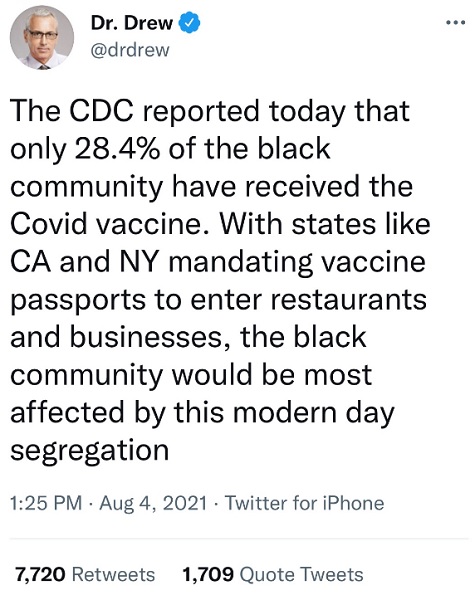Open Dr. Drew's profile avatar photo

pyautogui.click(x=42, y=37)
